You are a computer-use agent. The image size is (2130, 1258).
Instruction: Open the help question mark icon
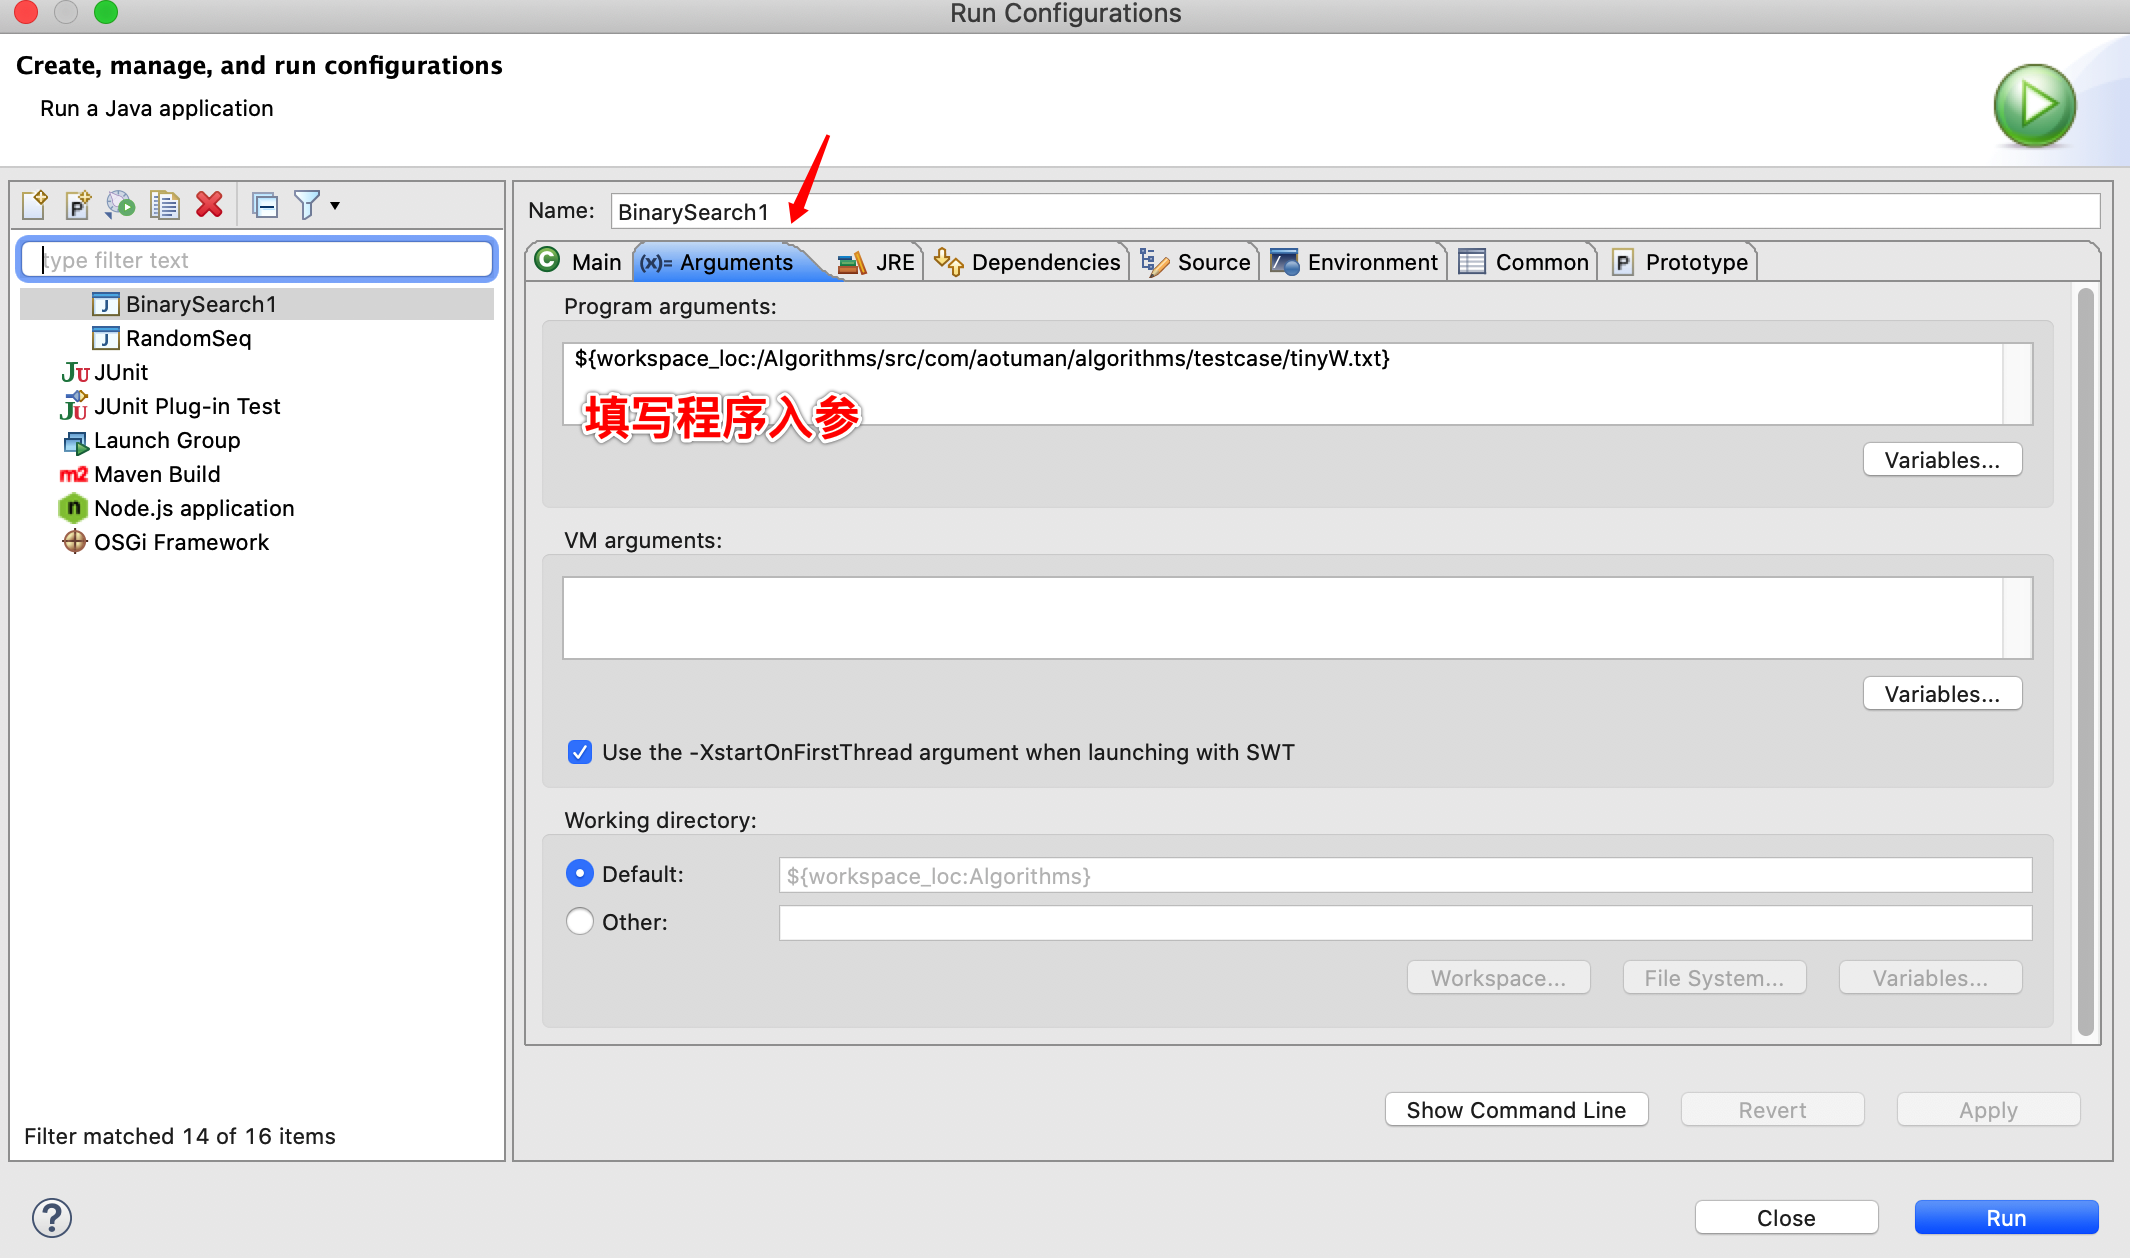coord(52,1217)
